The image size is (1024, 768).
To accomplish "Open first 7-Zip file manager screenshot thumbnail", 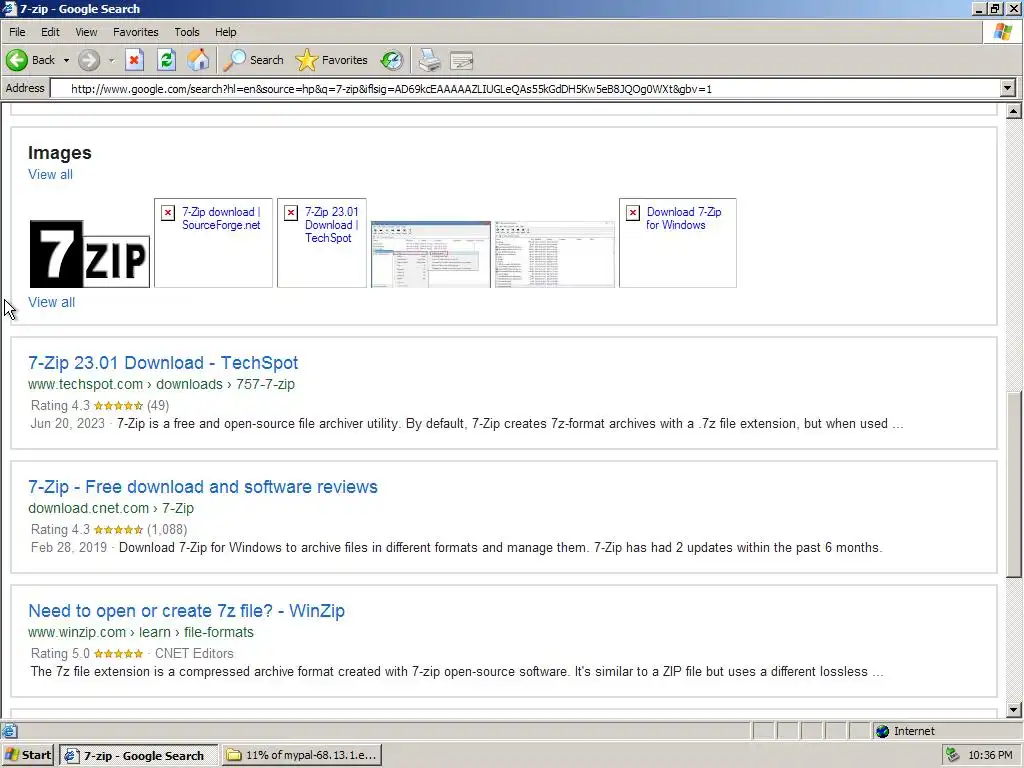I will tap(430, 254).
